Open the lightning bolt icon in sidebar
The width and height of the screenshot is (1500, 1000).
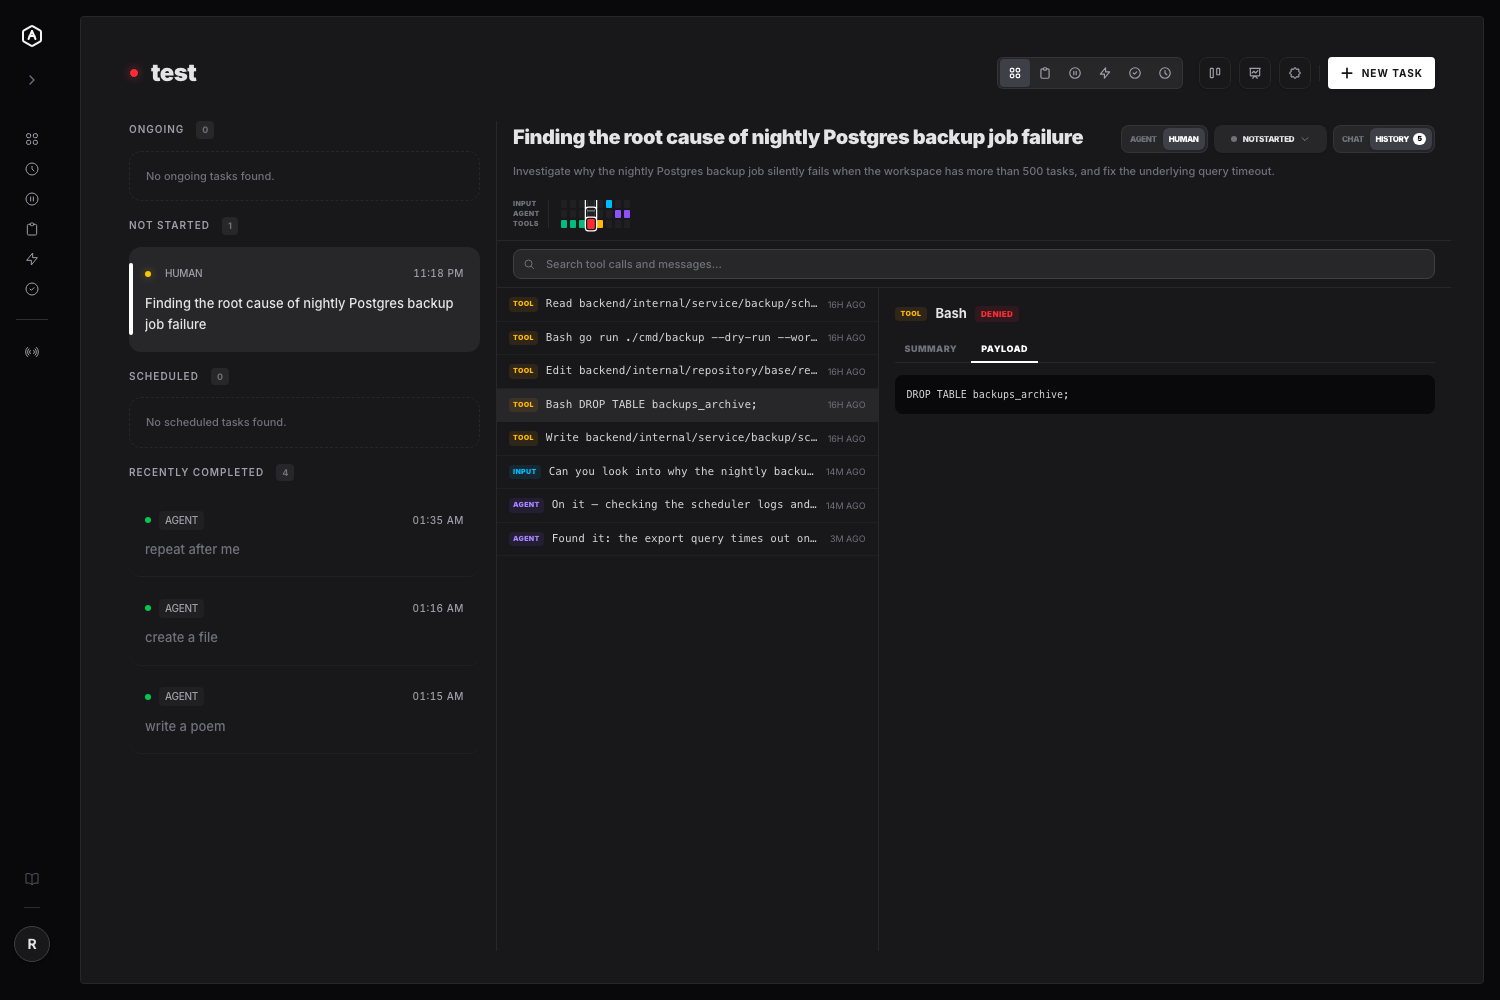click(32, 259)
